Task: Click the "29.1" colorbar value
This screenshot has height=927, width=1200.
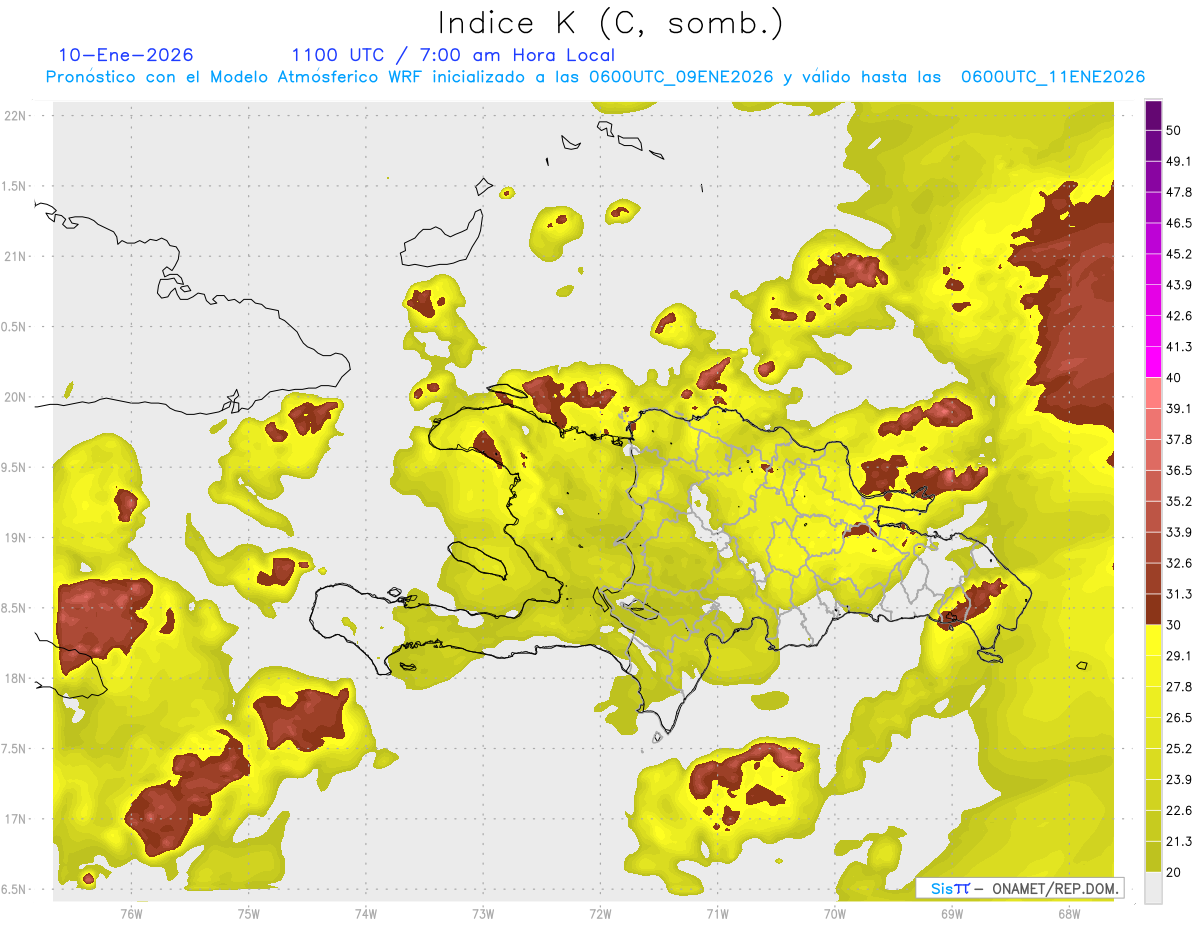Action: coord(1179,656)
